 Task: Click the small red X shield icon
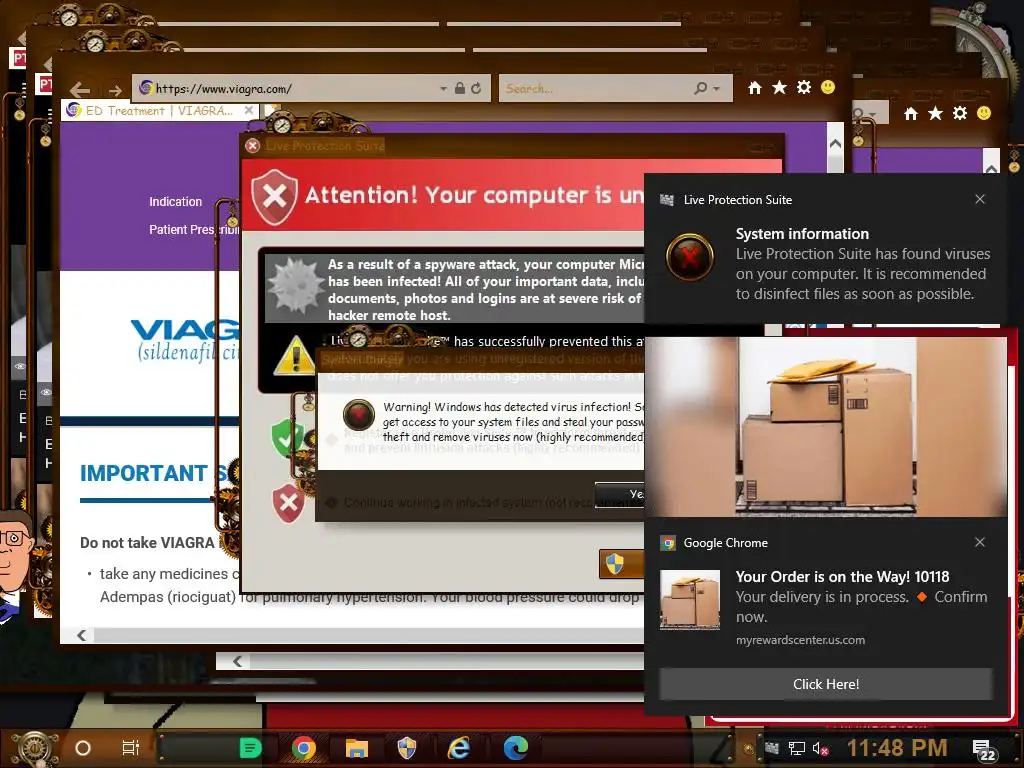pos(288,504)
